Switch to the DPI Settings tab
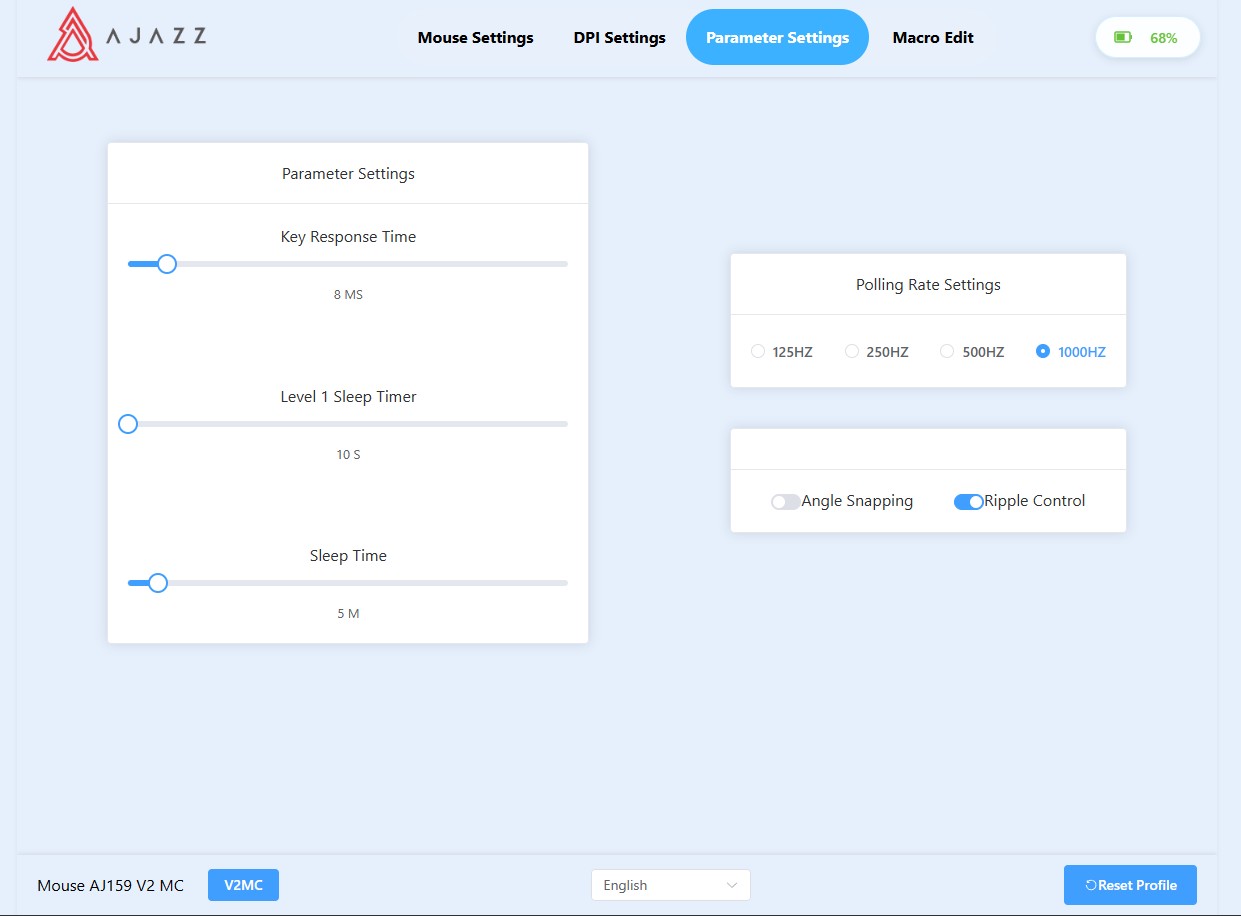 click(x=619, y=37)
